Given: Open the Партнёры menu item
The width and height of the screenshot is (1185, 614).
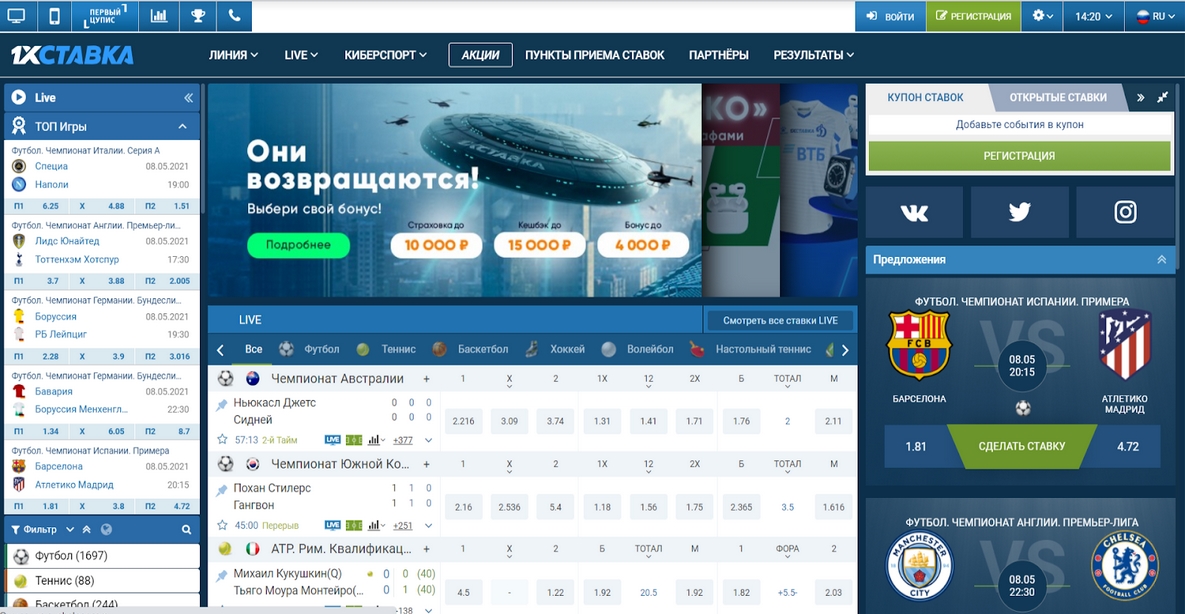Looking at the screenshot, I should pyautogui.click(x=719, y=55).
